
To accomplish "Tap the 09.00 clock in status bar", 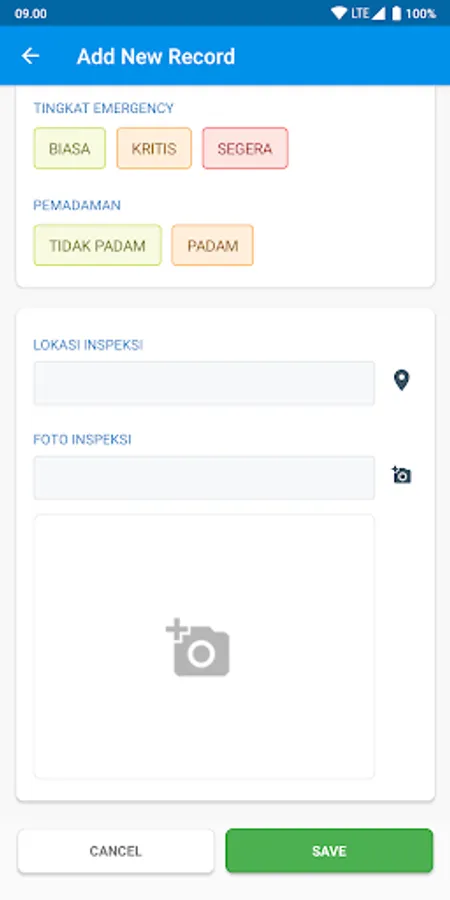I will click(31, 14).
